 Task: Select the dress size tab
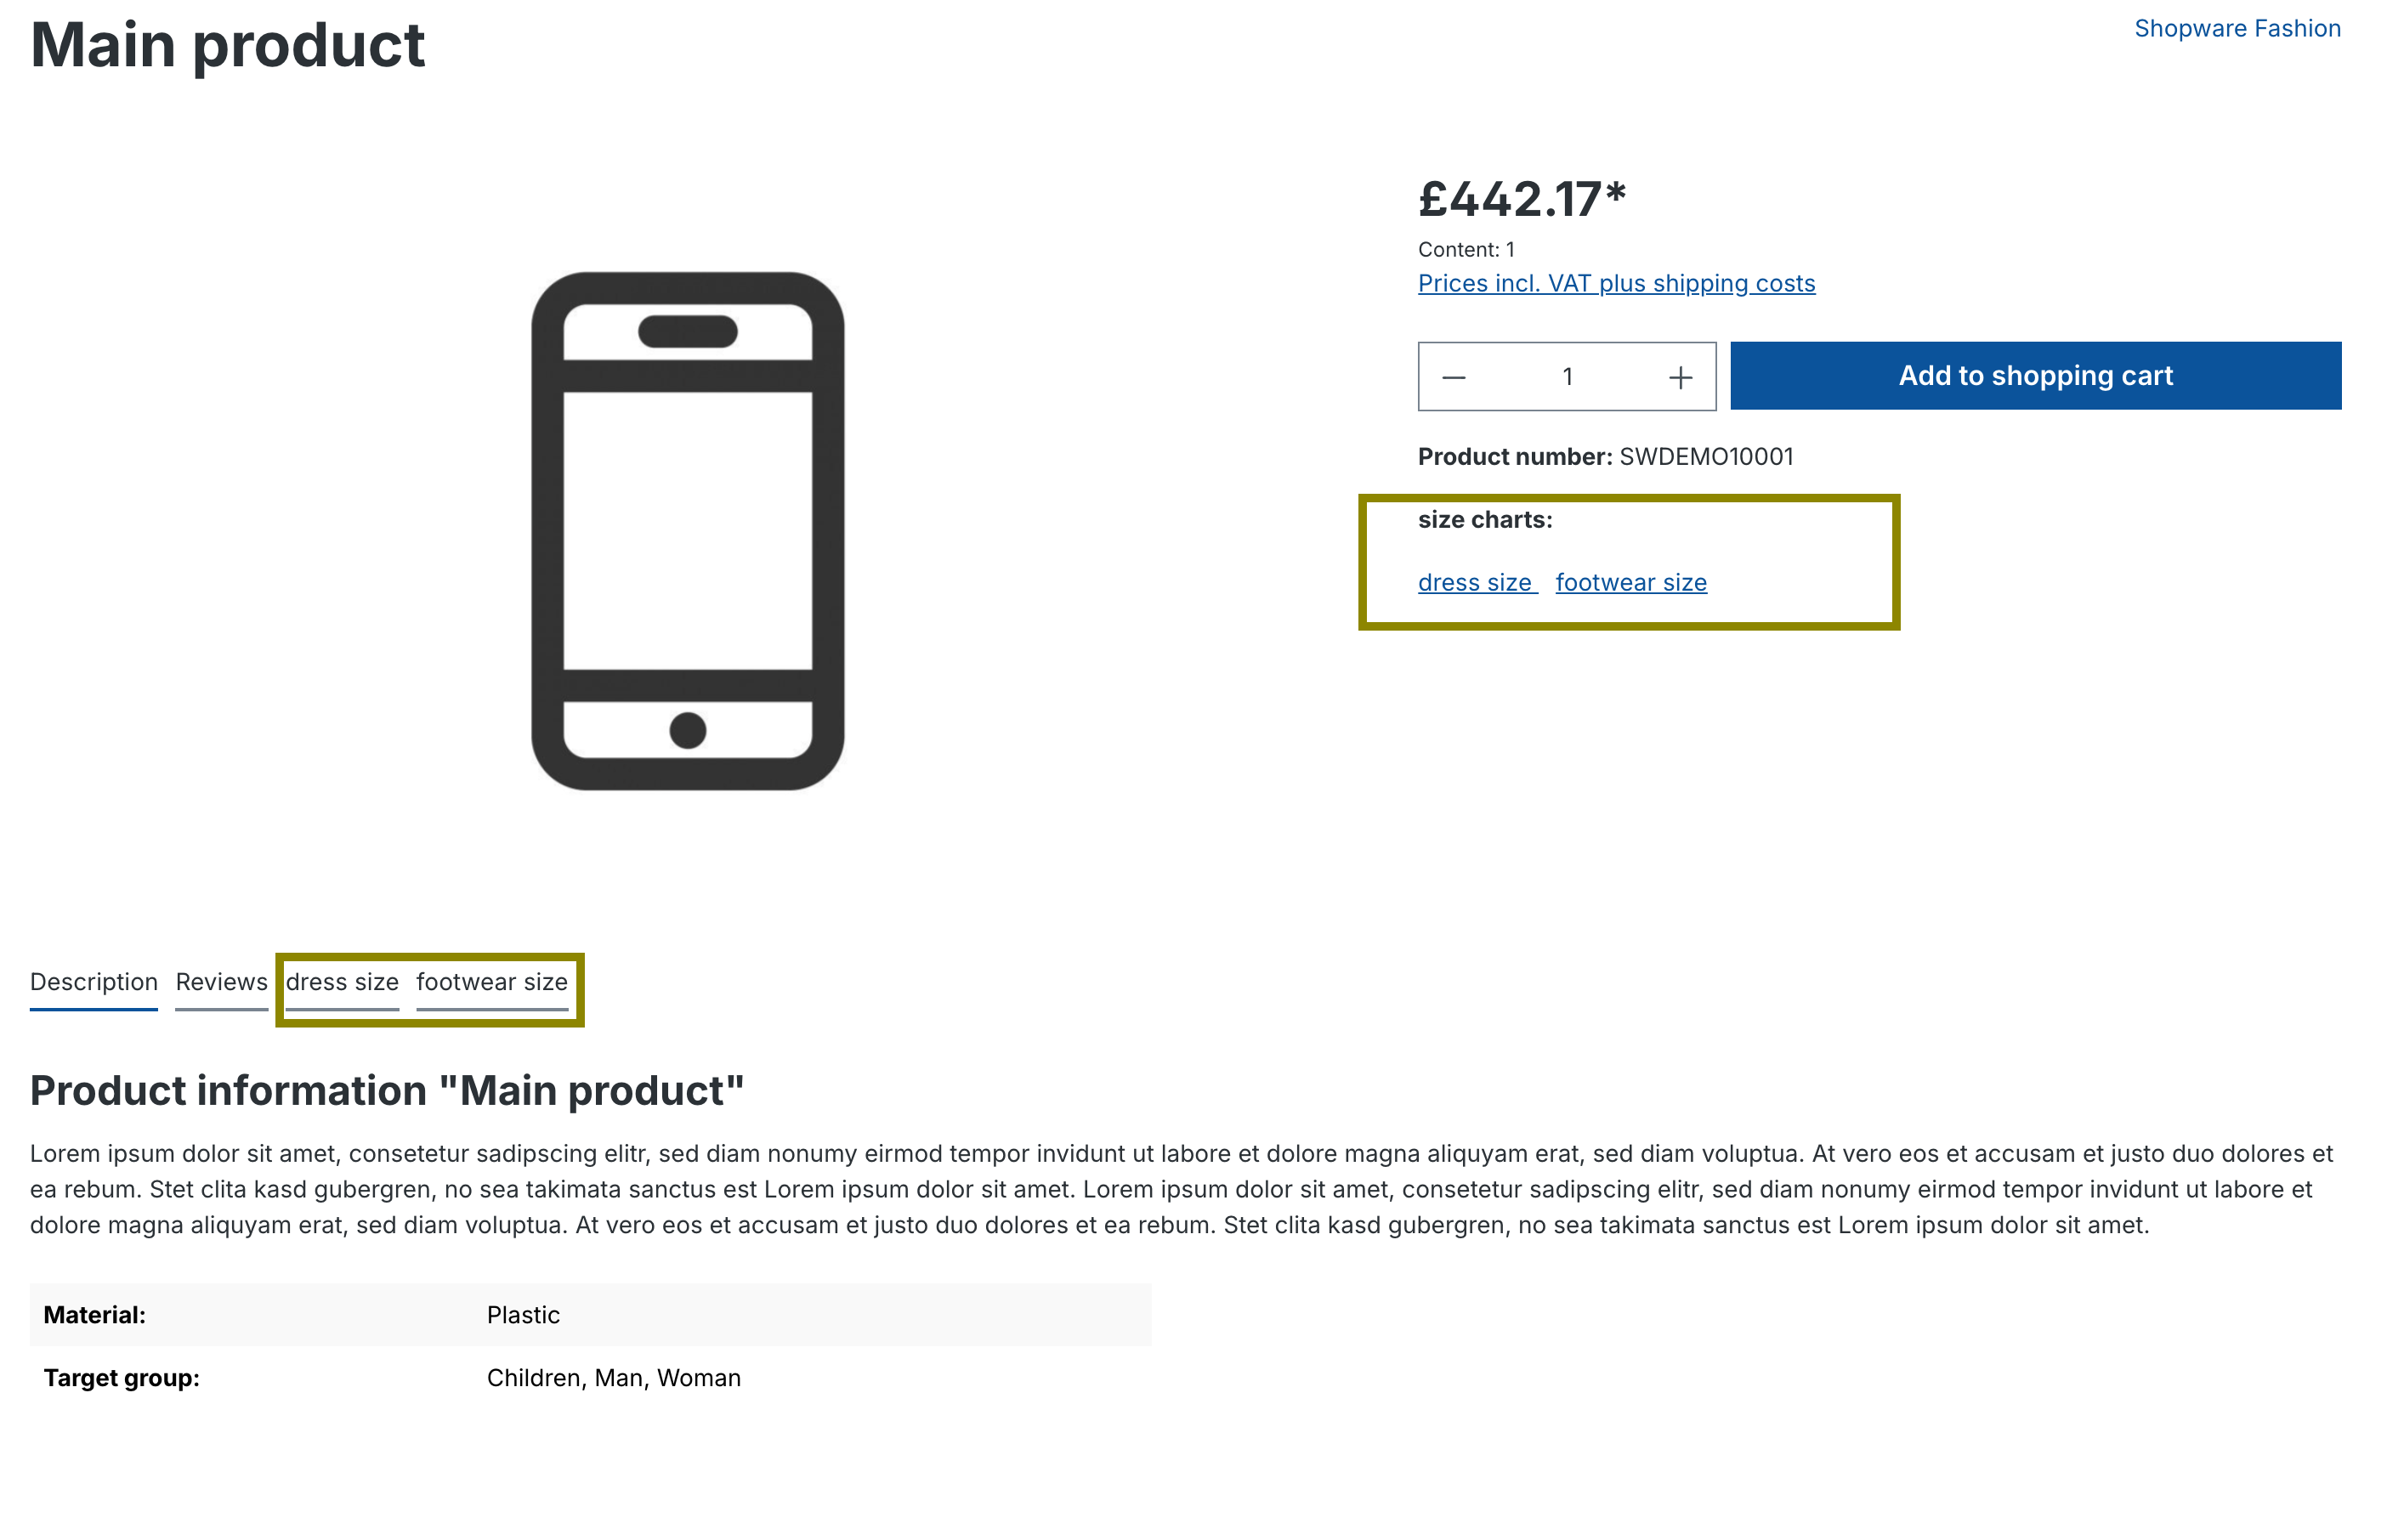(342, 982)
